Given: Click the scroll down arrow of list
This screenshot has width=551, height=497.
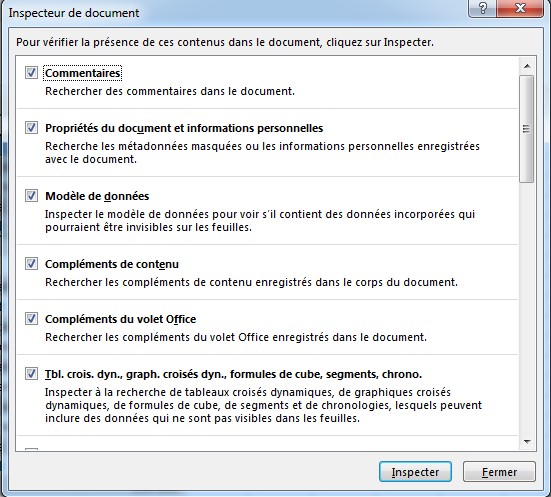Looking at the screenshot, I should [x=527, y=441].
